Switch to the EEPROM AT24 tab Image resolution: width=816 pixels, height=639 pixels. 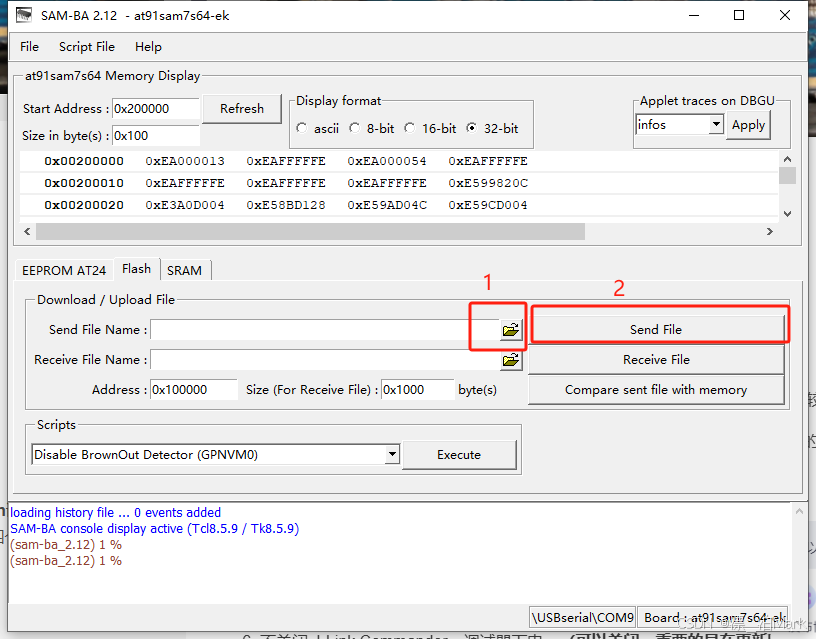coord(63,270)
